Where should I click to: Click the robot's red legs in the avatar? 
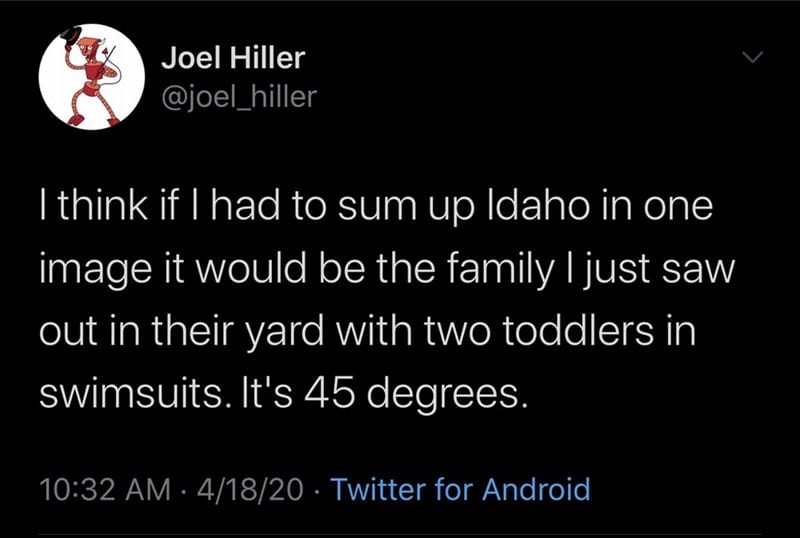96,108
